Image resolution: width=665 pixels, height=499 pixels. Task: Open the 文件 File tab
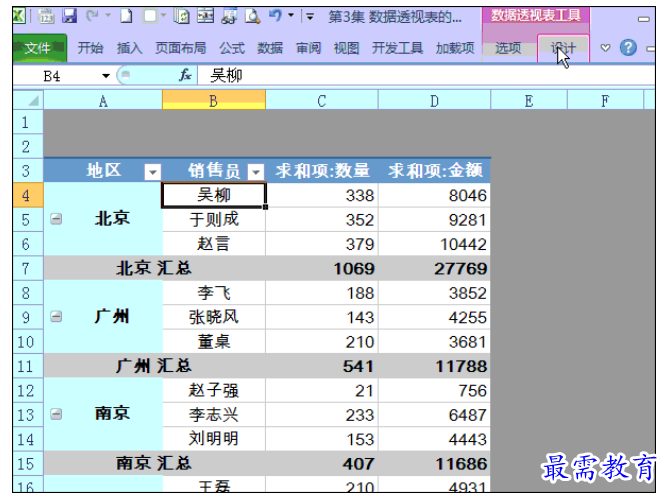tap(39, 48)
